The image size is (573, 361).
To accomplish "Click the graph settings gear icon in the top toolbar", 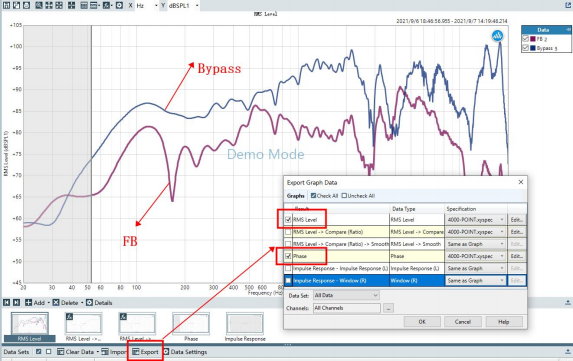I will pyautogui.click(x=119, y=5).
